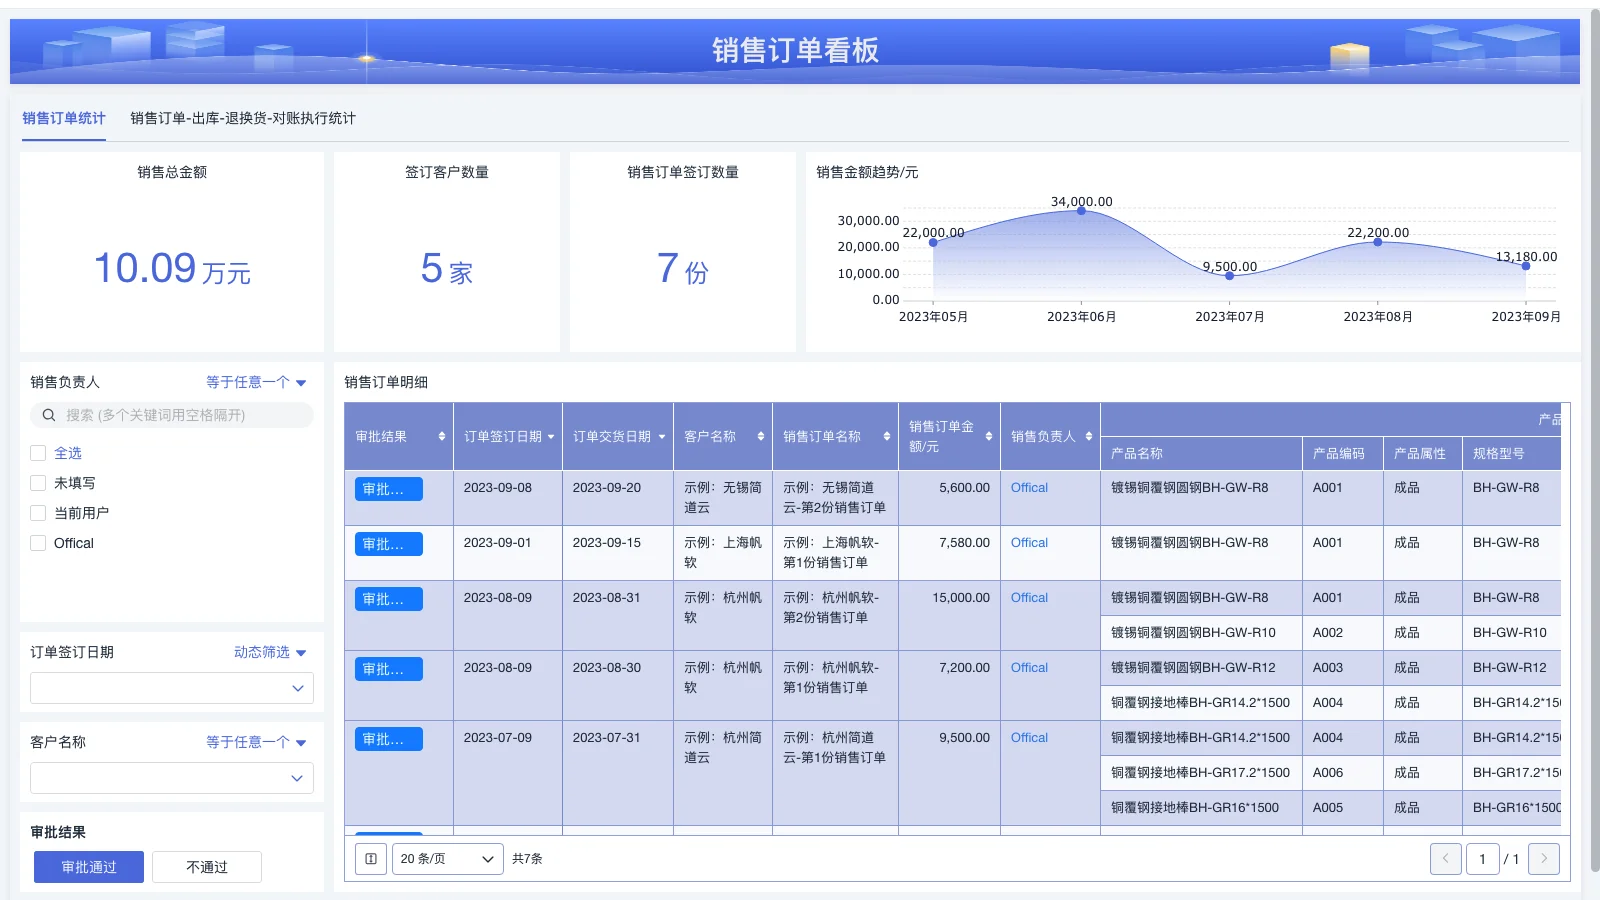This screenshot has width=1600, height=900.
Task: Open 订单交货日期 column header dropdown
Action: point(662,437)
